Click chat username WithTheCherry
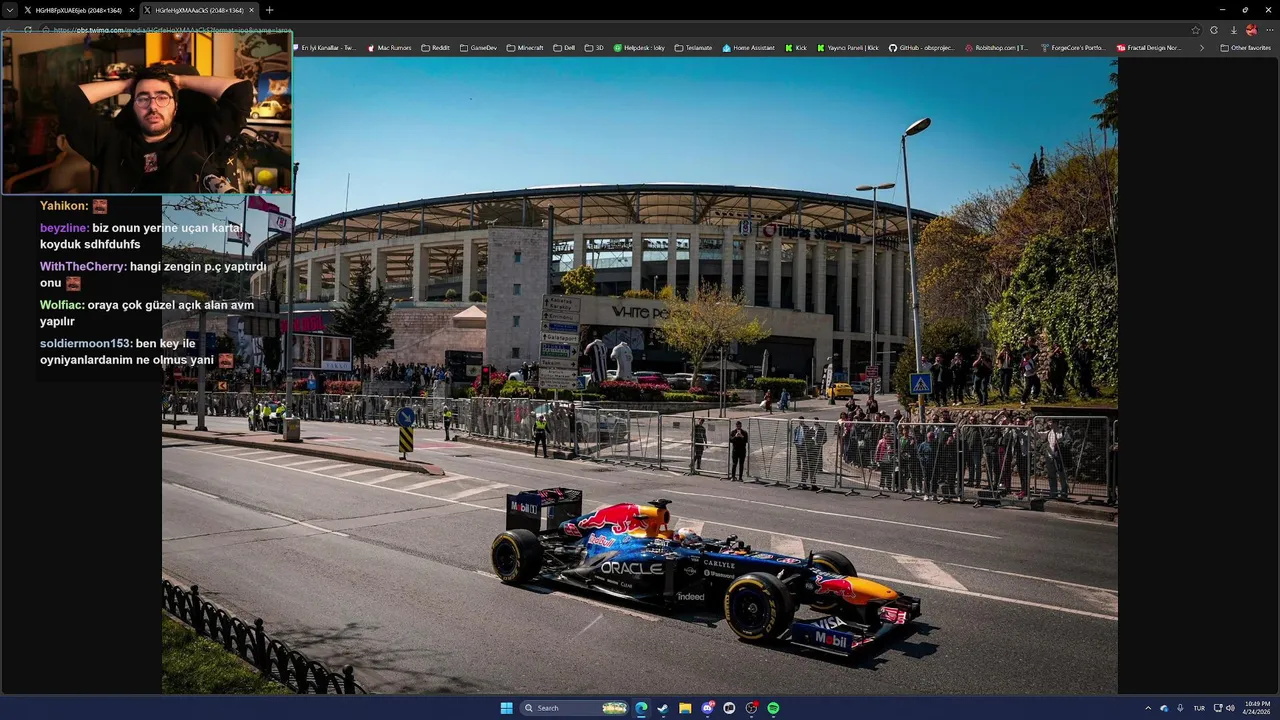This screenshot has width=1280, height=720. pos(83,267)
